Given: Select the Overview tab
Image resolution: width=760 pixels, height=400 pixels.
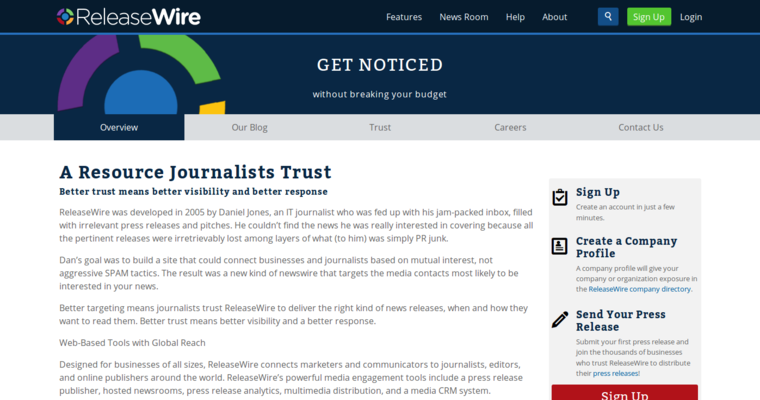Looking at the screenshot, I should click(119, 128).
